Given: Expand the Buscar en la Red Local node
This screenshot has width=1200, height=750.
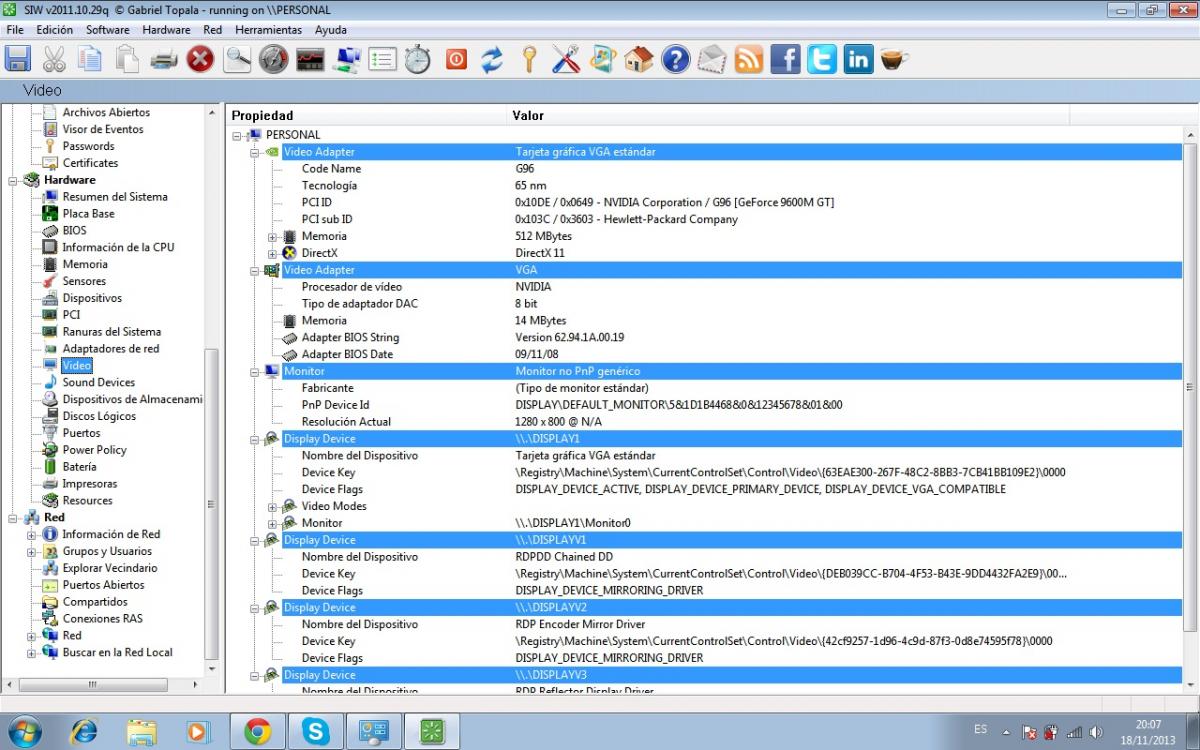Looking at the screenshot, I should click(31, 652).
